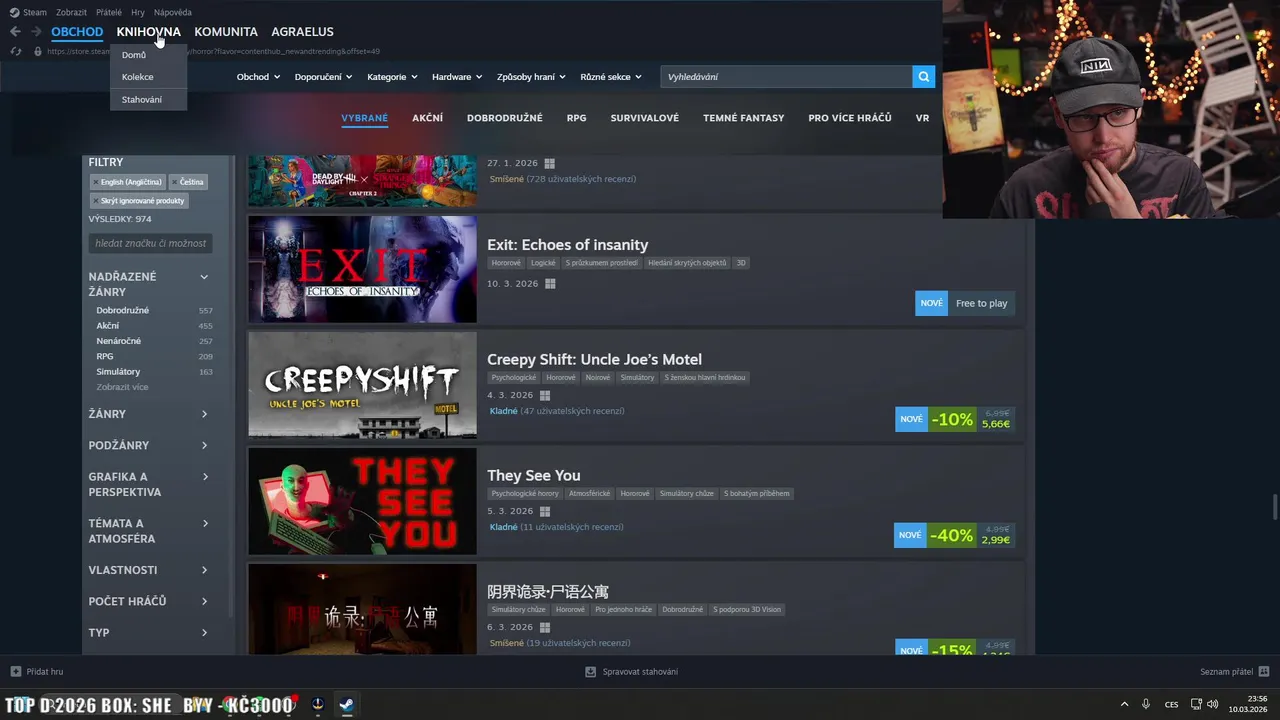Click the hledat značku či možnost field

150,243
